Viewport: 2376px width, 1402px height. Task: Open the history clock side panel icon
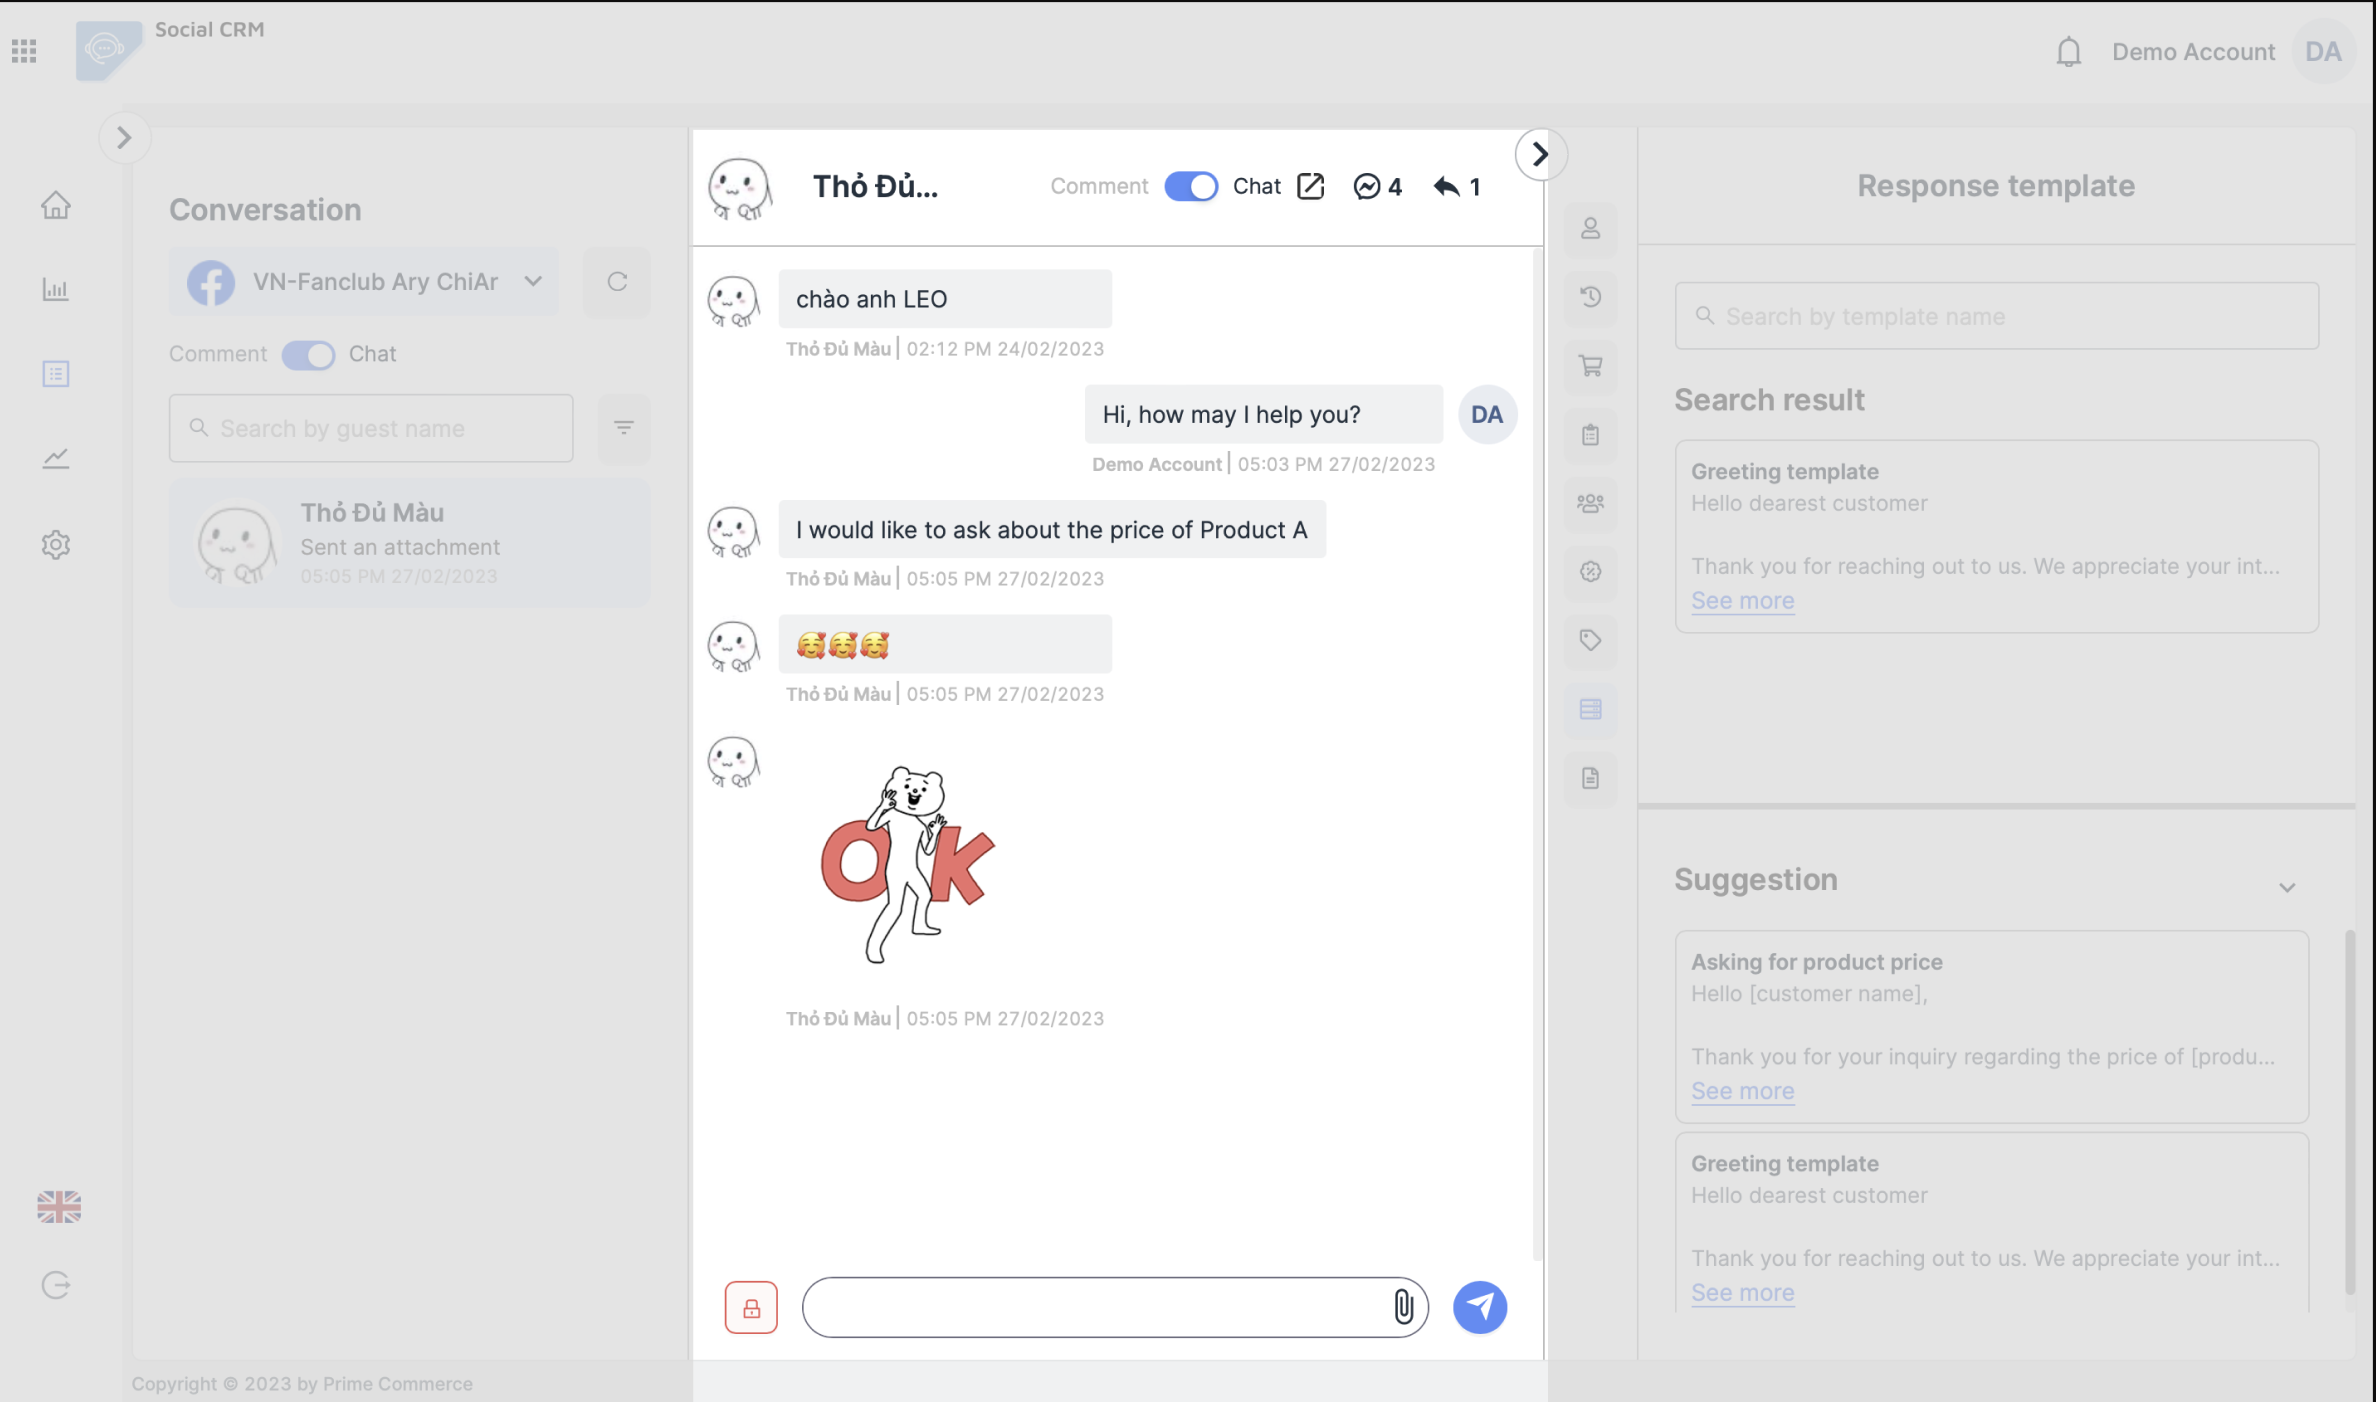point(1590,297)
